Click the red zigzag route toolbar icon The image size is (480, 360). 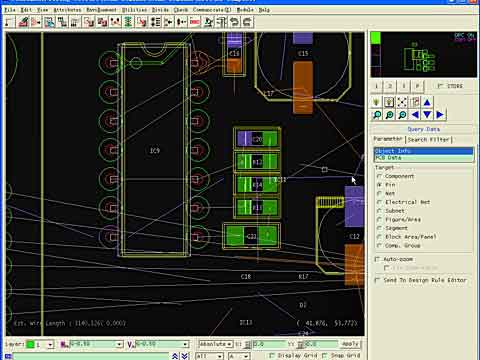[x=115, y=22]
